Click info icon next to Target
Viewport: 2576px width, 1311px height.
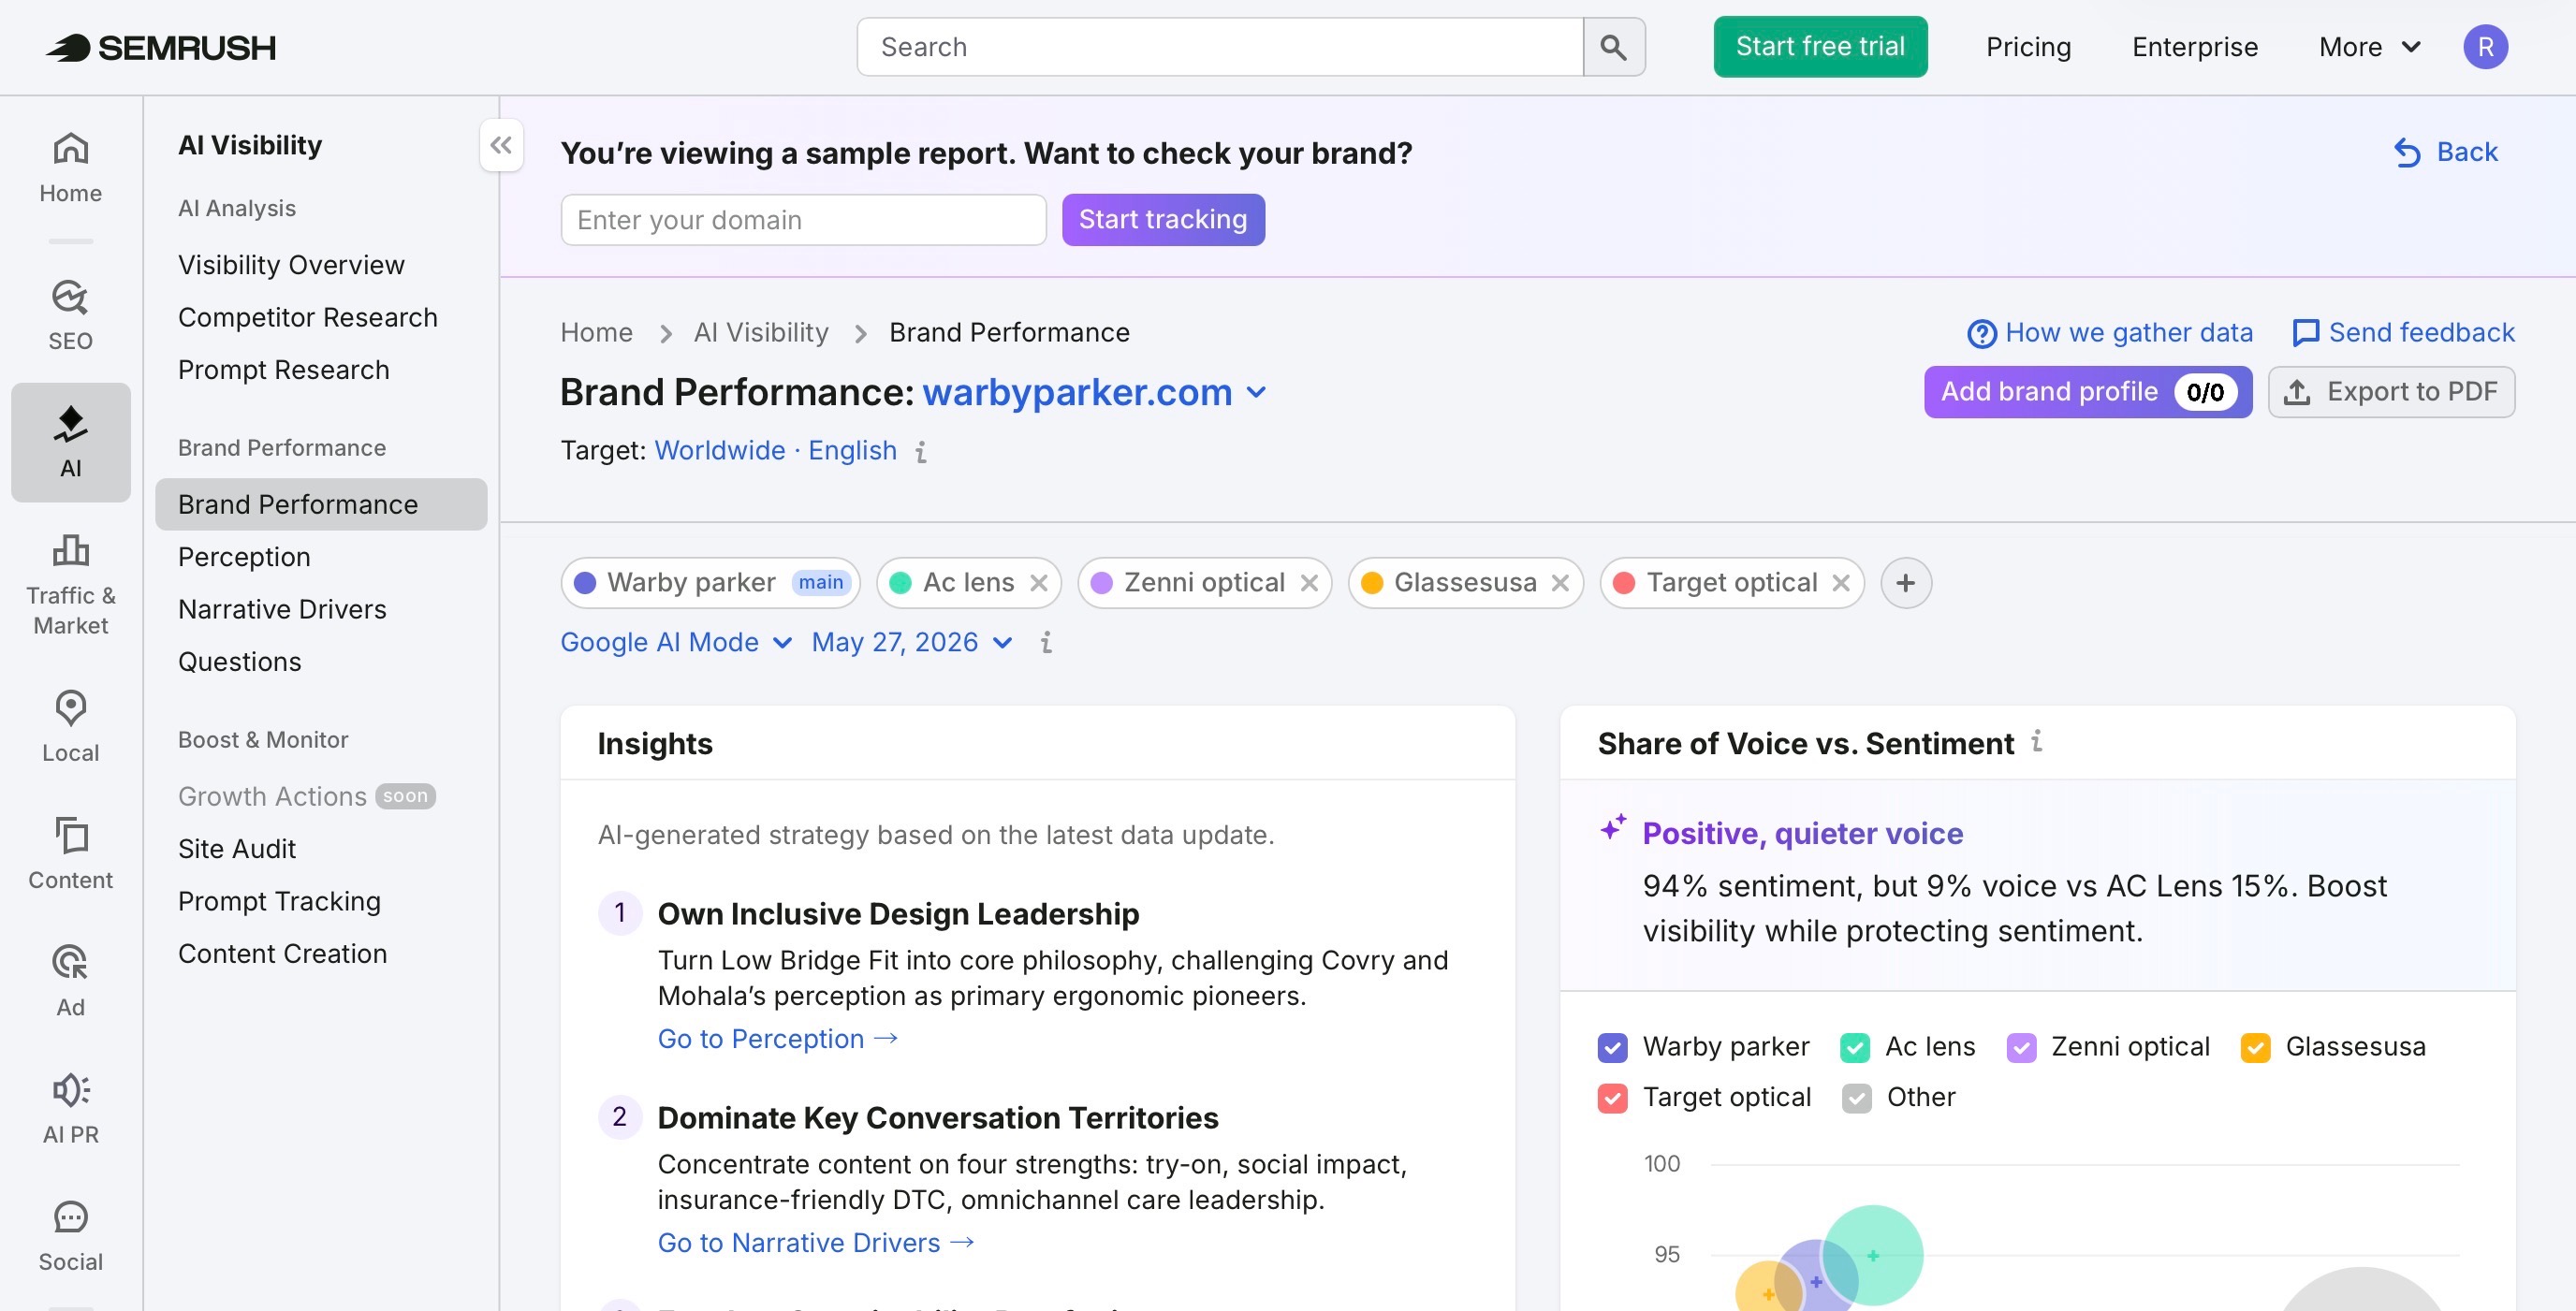(x=921, y=452)
